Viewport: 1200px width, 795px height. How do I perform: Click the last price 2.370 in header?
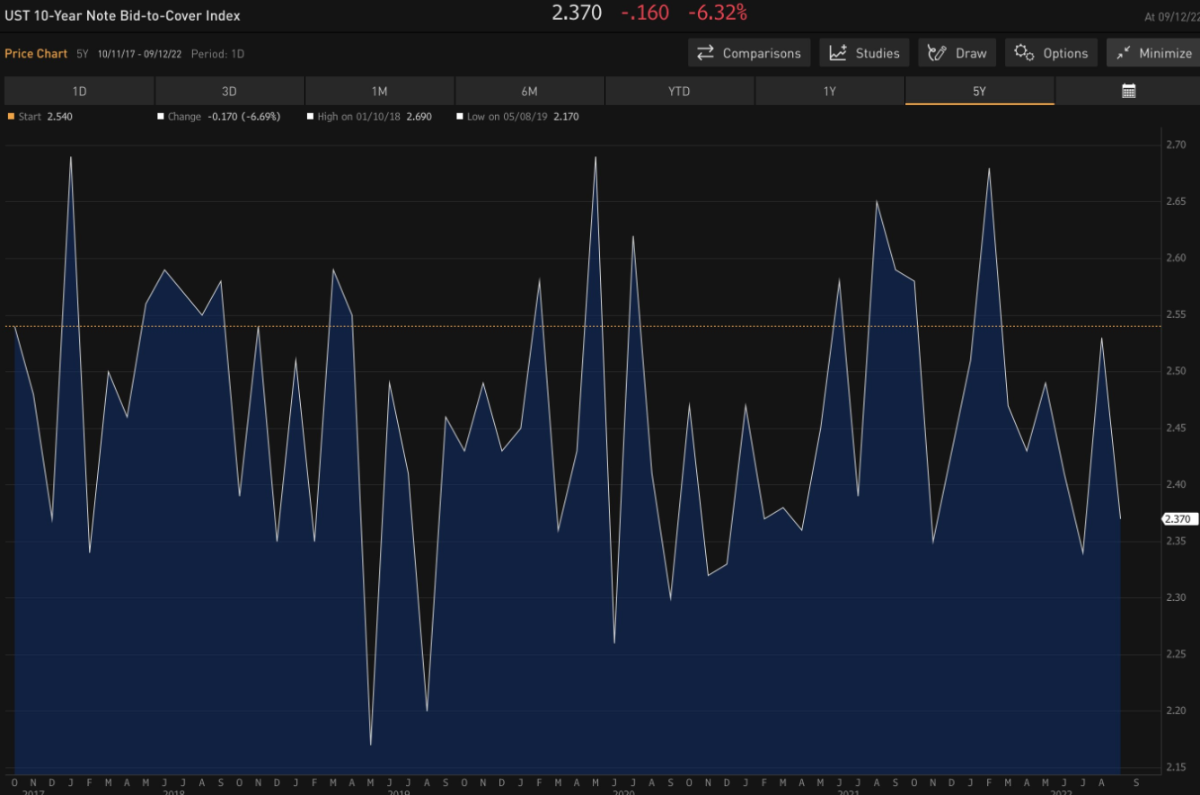click(576, 14)
